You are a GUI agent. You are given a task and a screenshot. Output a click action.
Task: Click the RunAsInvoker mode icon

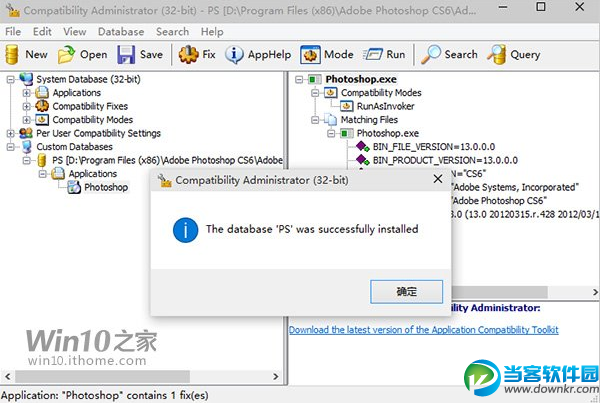click(x=347, y=106)
